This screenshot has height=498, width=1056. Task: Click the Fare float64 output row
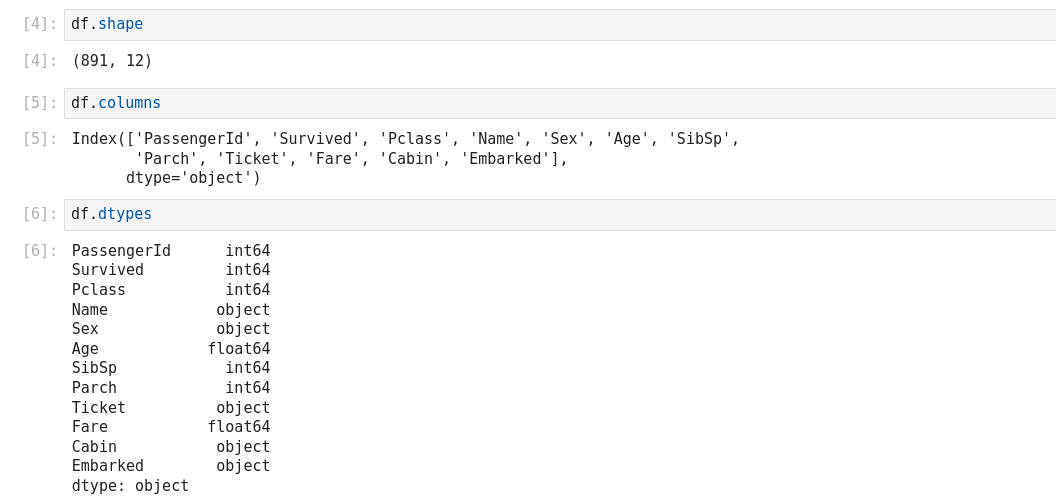[x=171, y=427]
